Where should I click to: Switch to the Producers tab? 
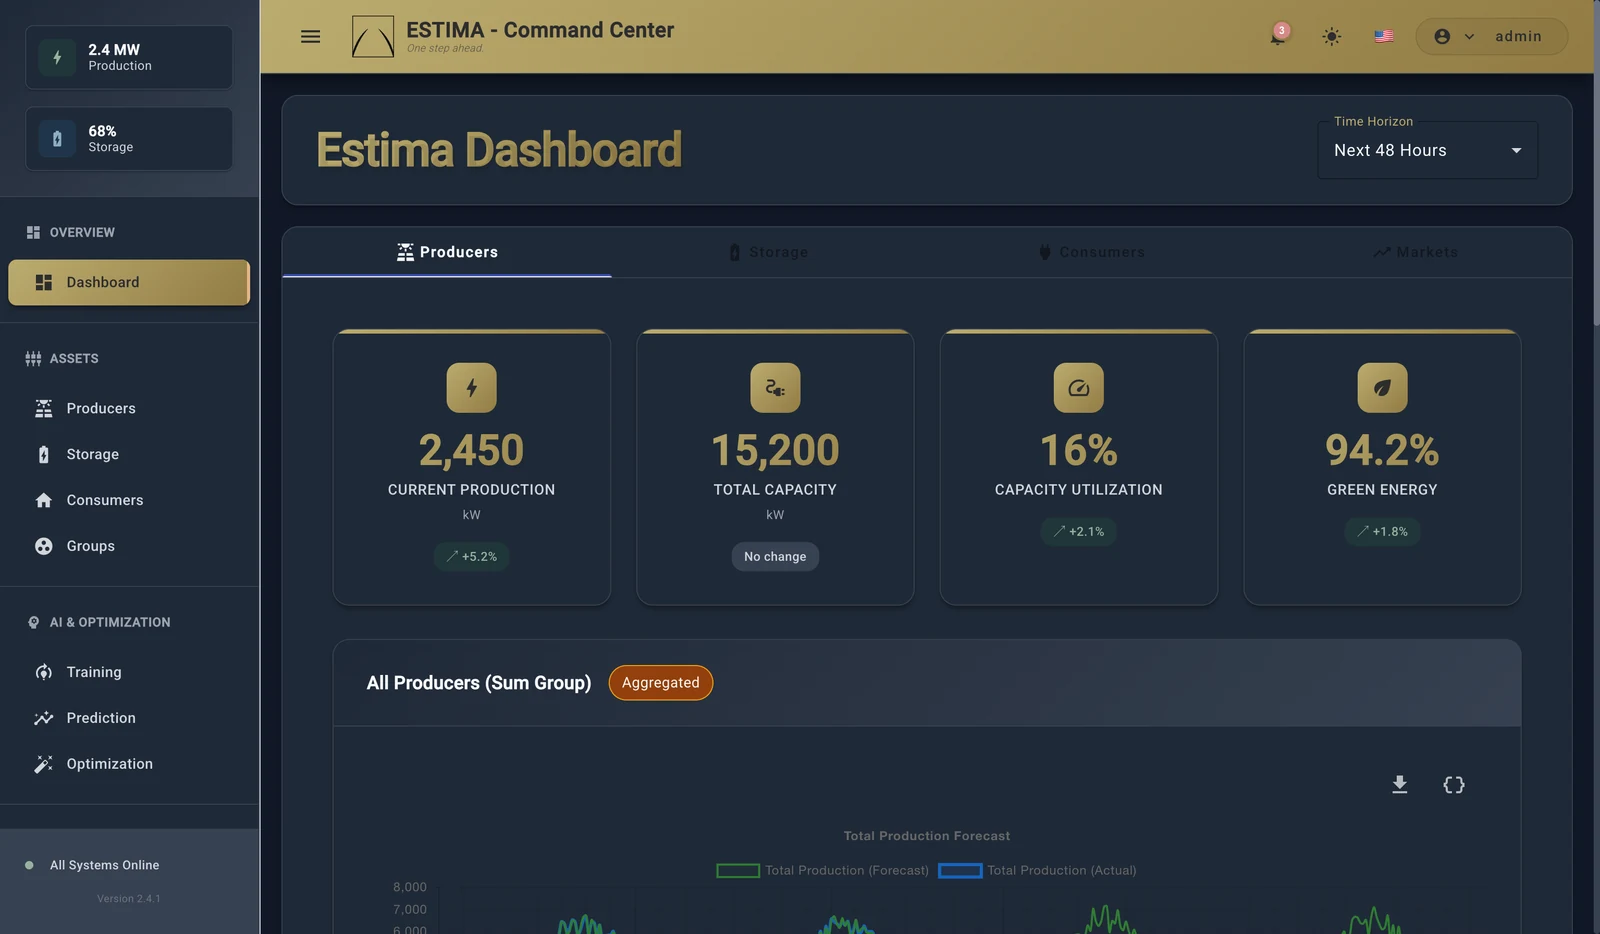[x=447, y=252]
